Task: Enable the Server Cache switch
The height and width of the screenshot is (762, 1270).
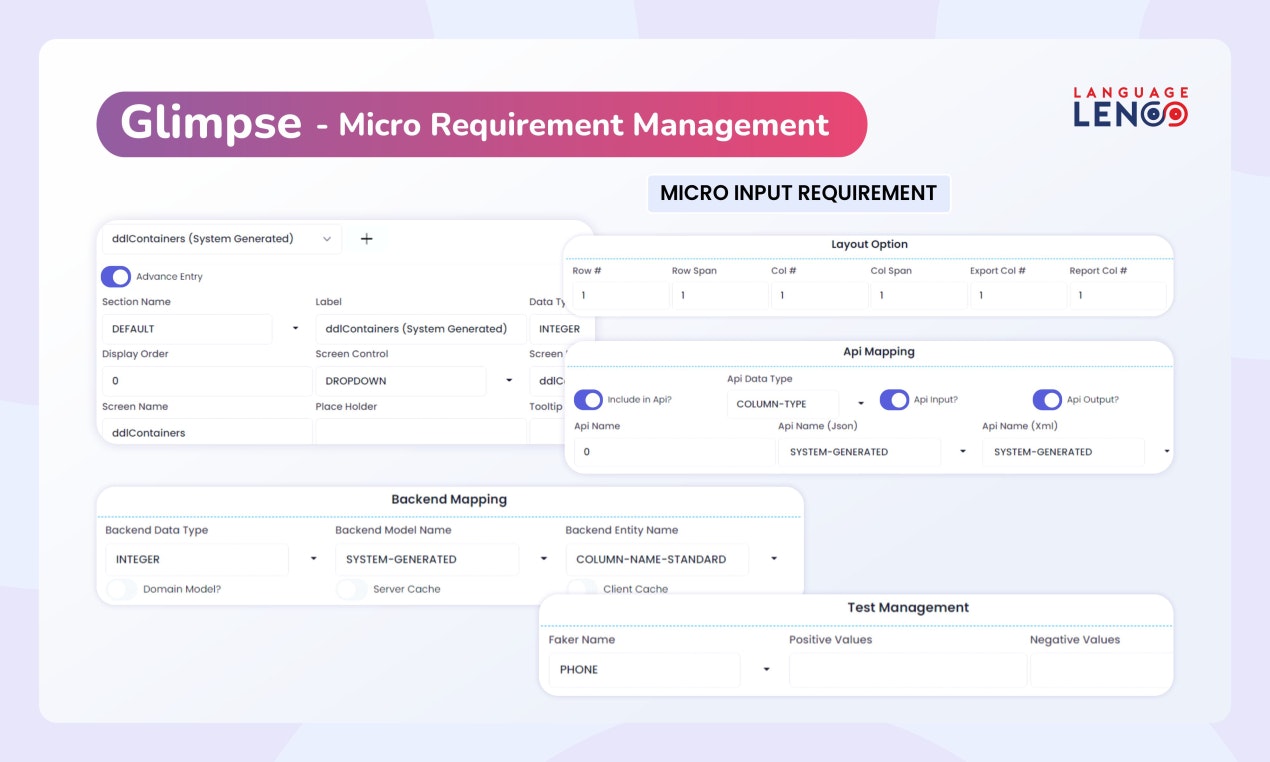Action: 351,589
